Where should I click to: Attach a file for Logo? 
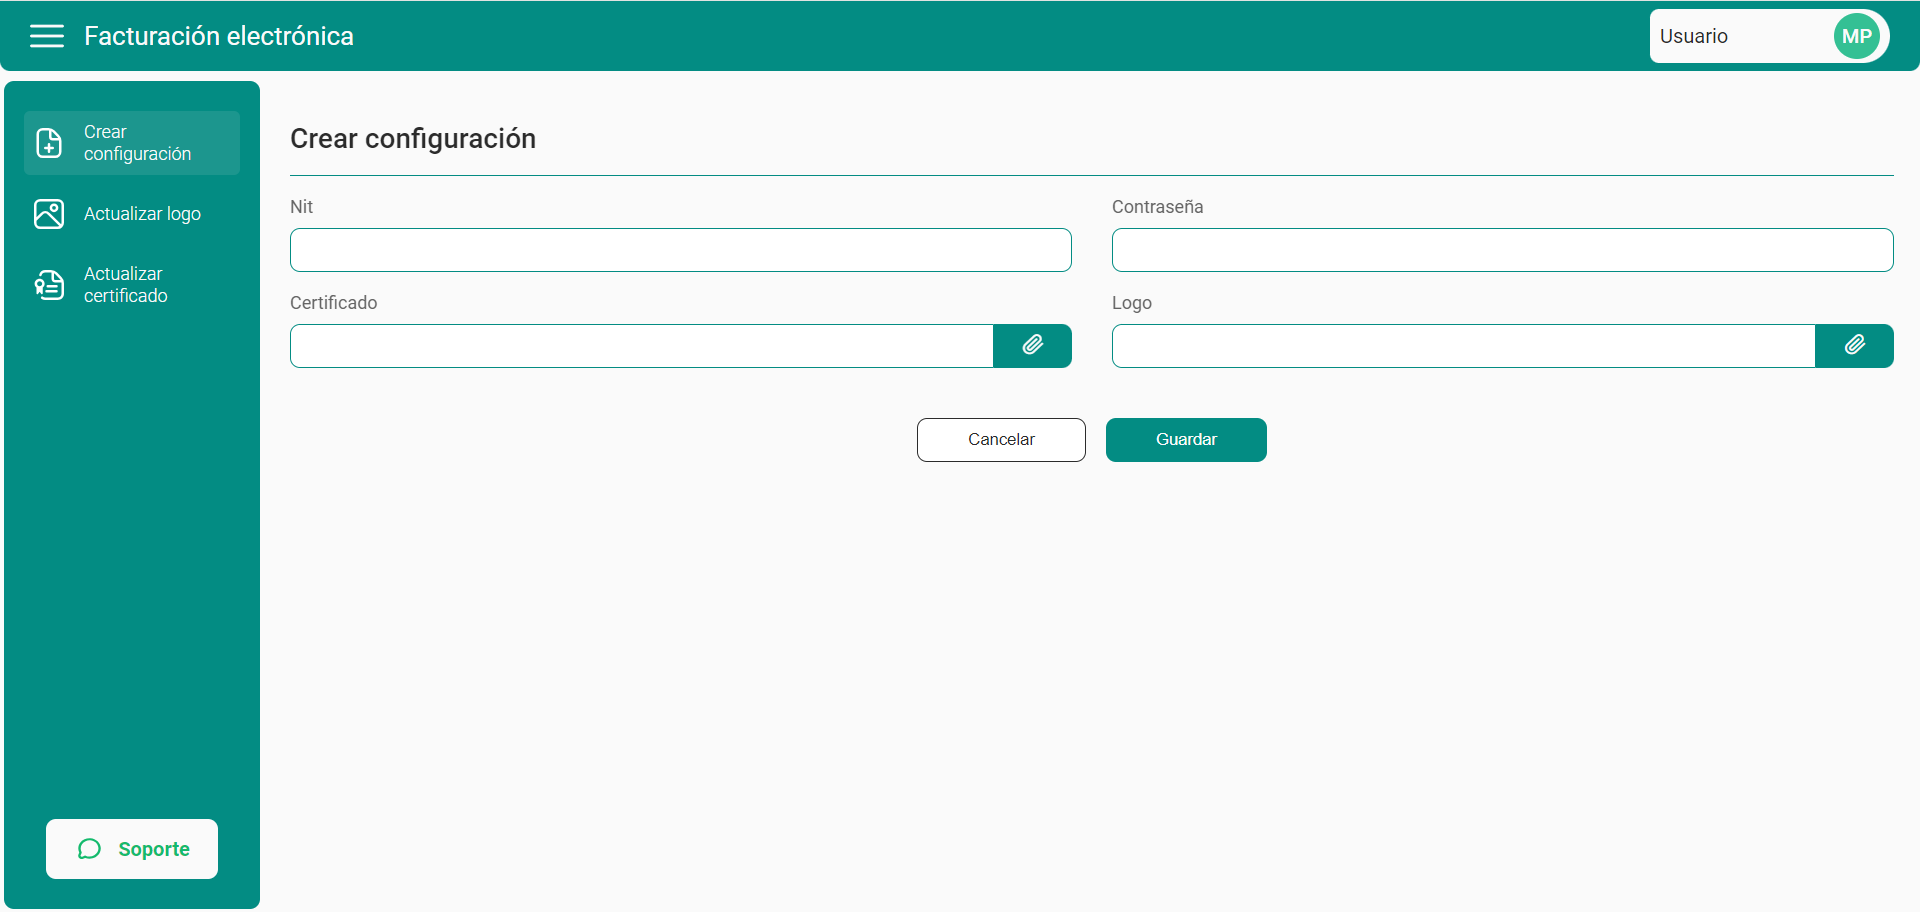click(1854, 346)
